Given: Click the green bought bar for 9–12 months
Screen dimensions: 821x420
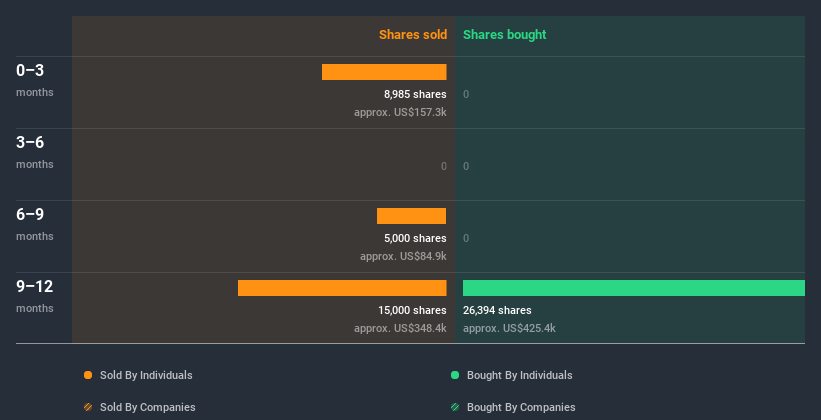Looking at the screenshot, I should click(x=634, y=288).
